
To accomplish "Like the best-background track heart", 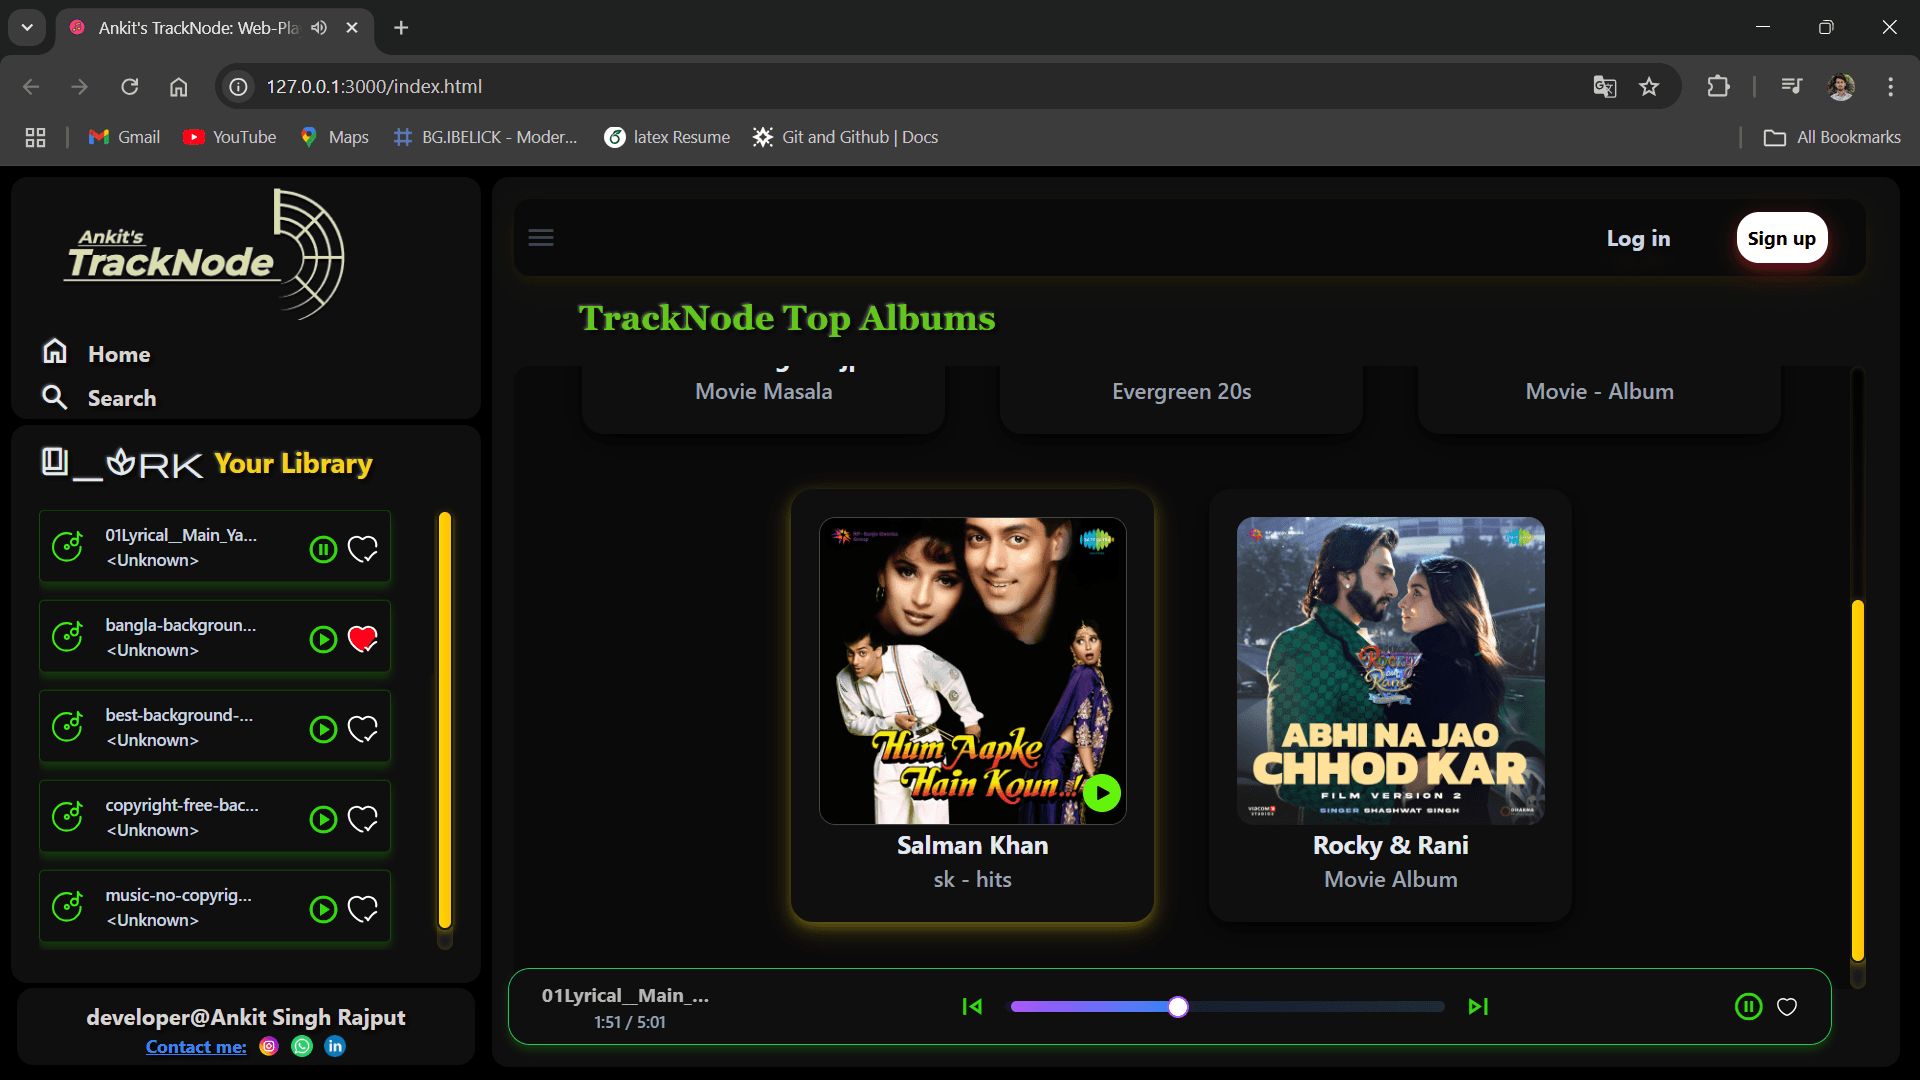I will [x=363, y=729].
